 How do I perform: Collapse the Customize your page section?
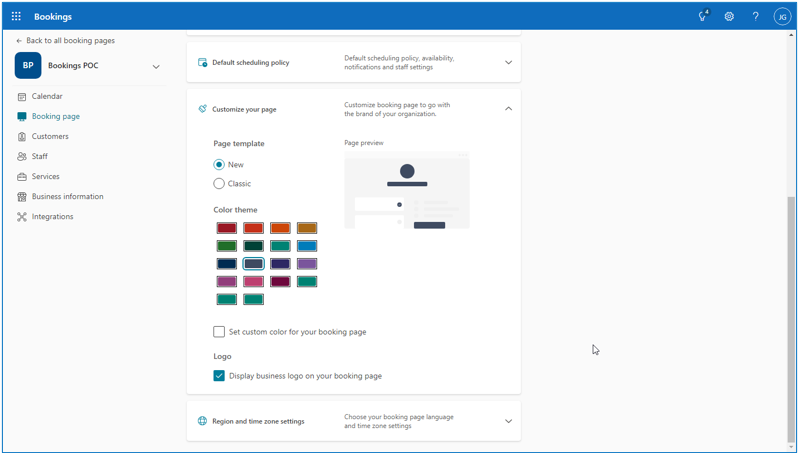coord(508,109)
